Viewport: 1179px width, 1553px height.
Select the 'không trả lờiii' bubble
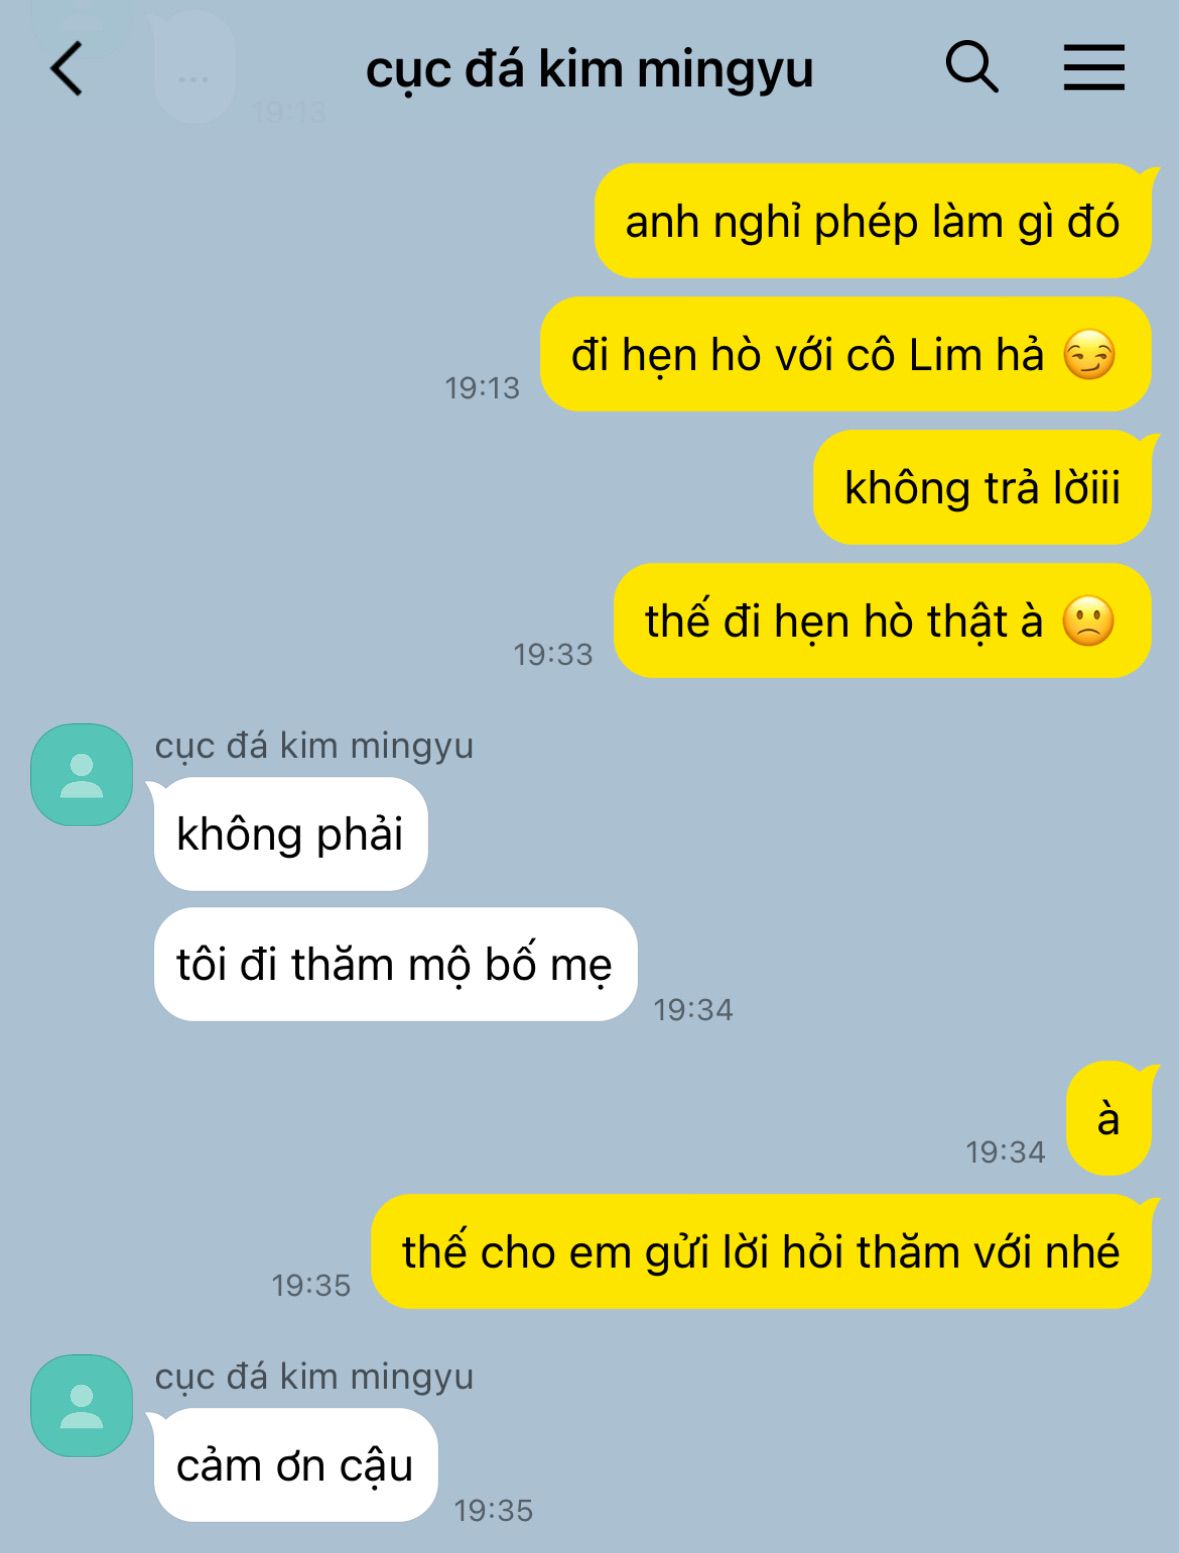[982, 488]
